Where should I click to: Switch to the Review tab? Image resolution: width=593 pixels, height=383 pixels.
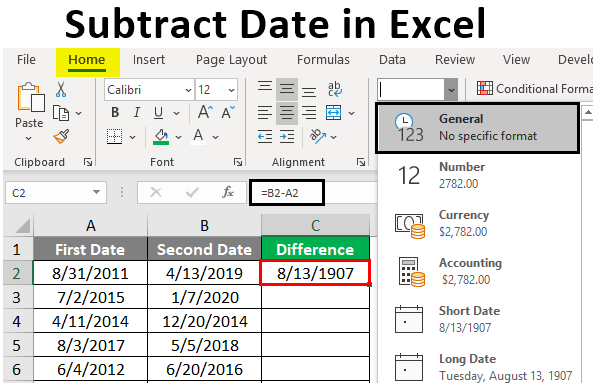[x=455, y=59]
